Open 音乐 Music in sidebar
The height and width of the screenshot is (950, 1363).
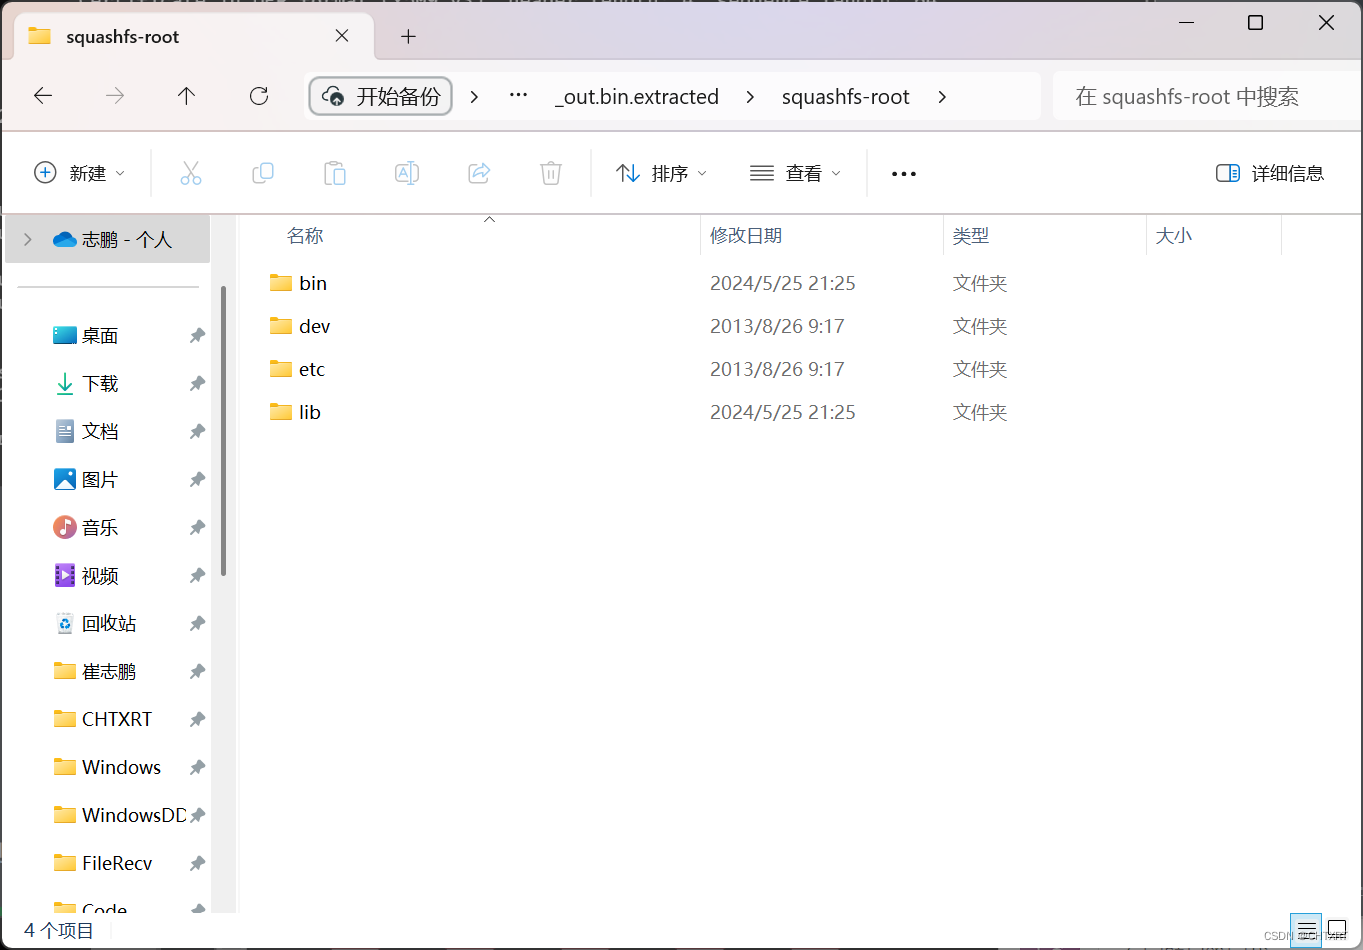(100, 528)
